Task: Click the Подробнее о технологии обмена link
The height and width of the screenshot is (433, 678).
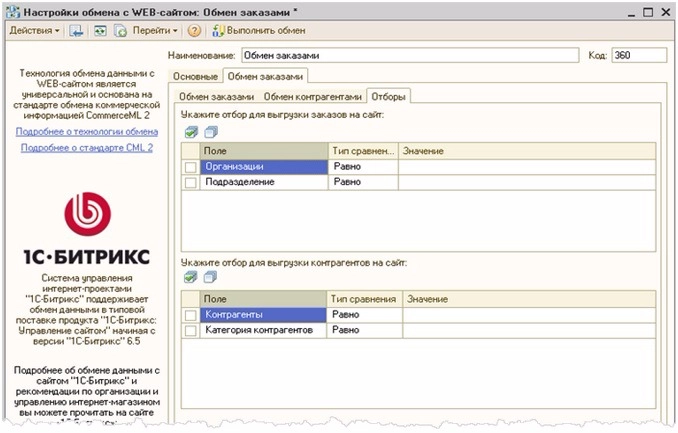Action: coord(87,131)
